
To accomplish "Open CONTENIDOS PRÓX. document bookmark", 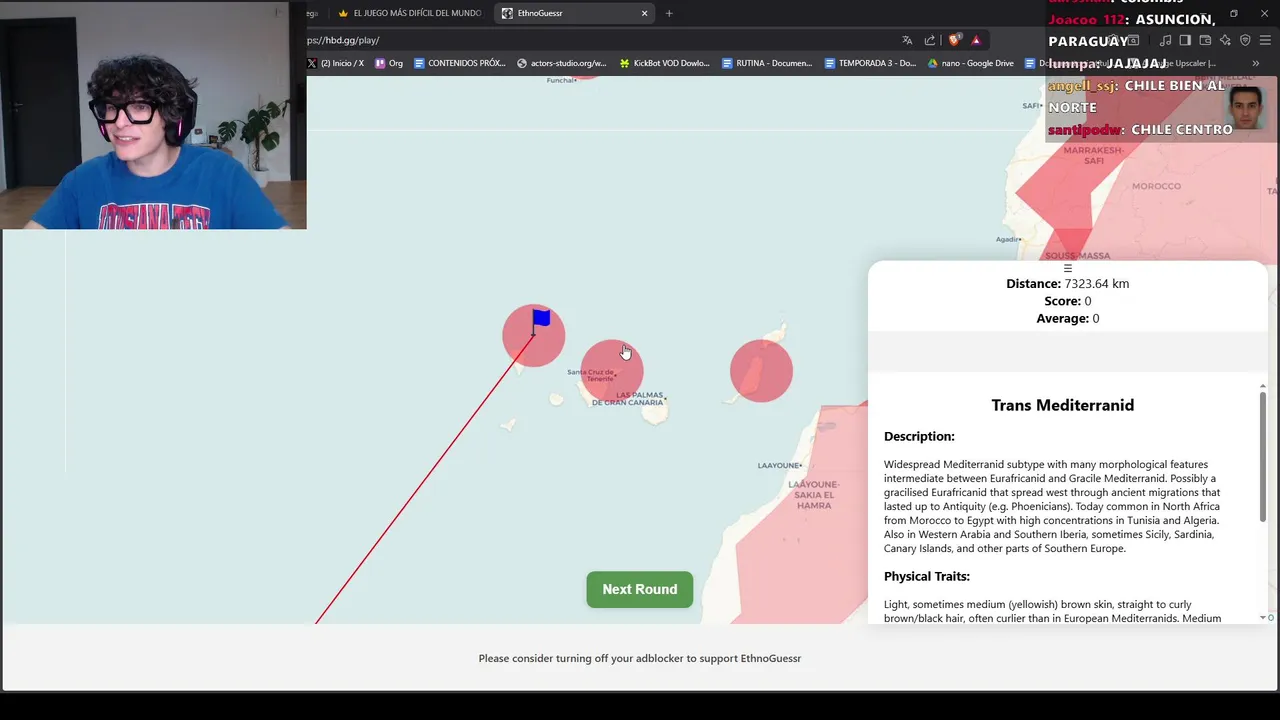I will (460, 63).
